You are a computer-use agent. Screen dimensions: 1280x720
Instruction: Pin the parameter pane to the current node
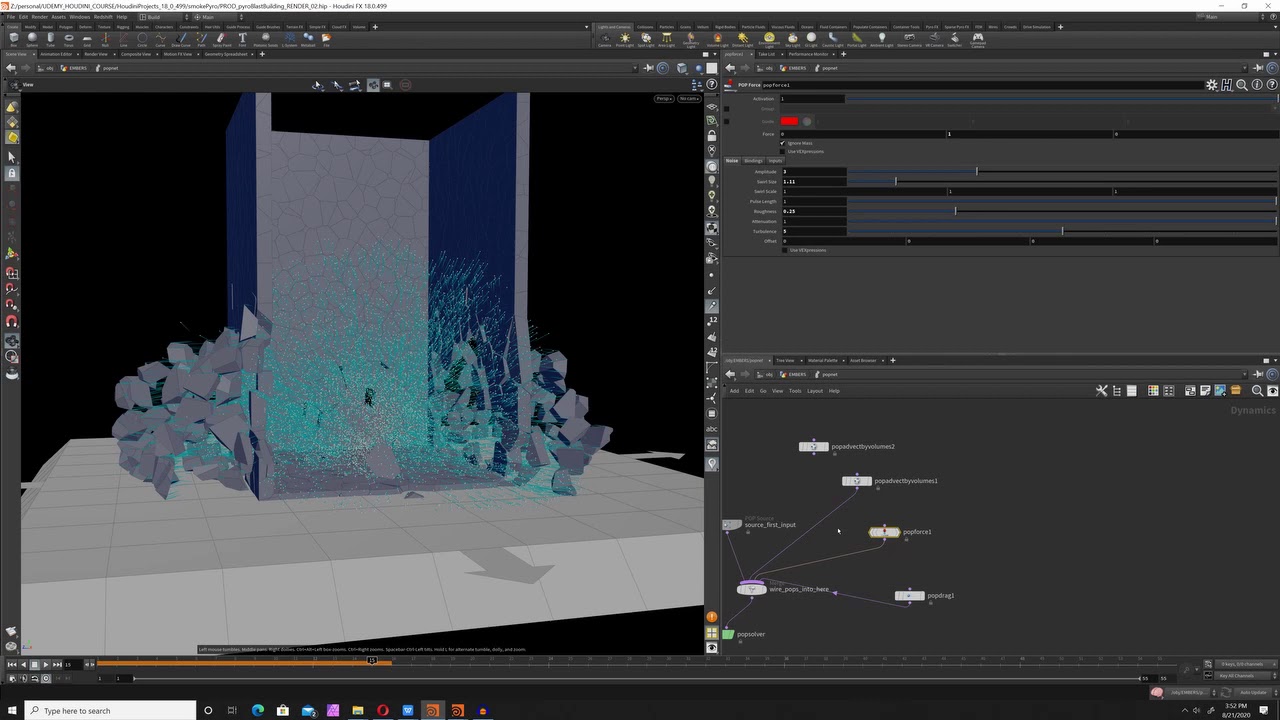(1258, 68)
